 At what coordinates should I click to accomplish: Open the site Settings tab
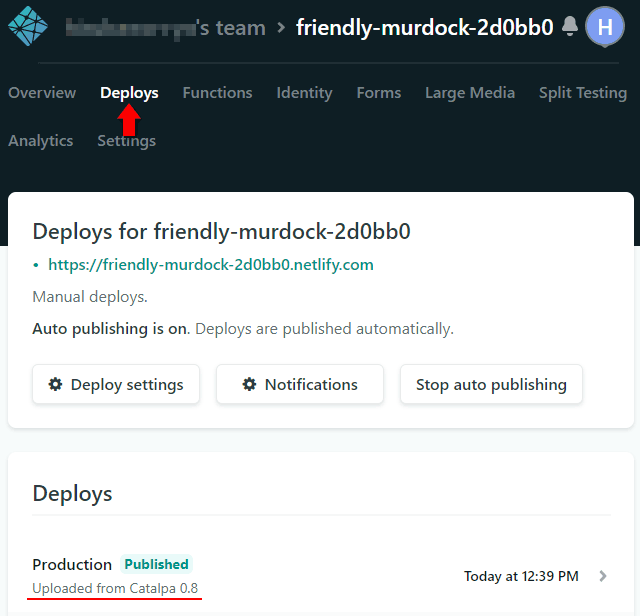(x=126, y=141)
